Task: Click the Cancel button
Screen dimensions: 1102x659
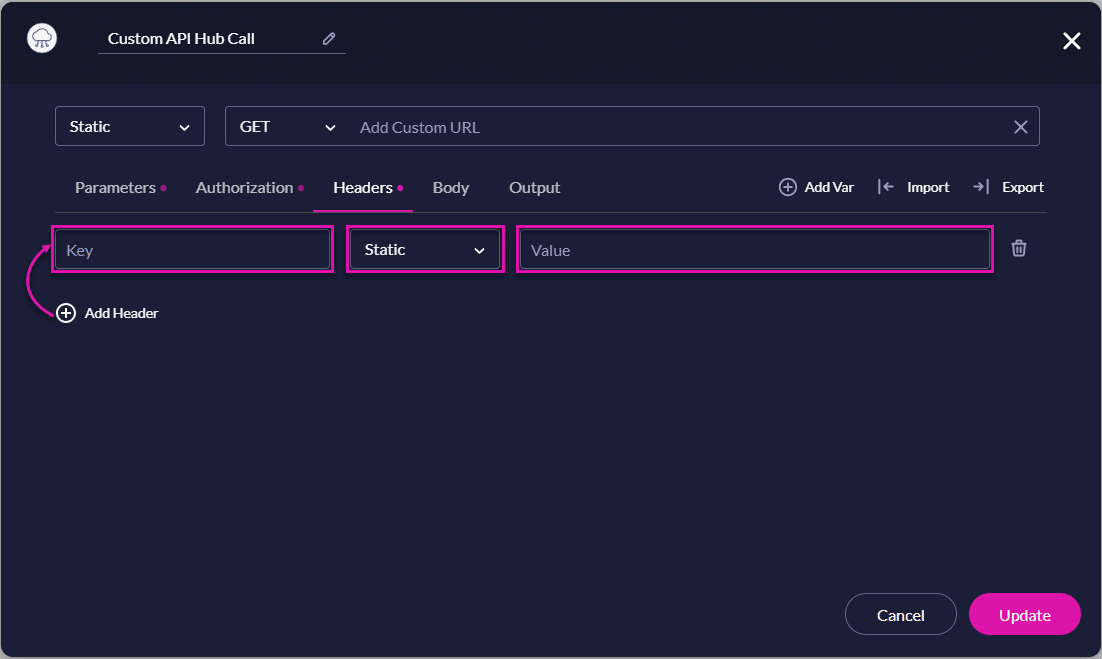Action: click(x=900, y=614)
